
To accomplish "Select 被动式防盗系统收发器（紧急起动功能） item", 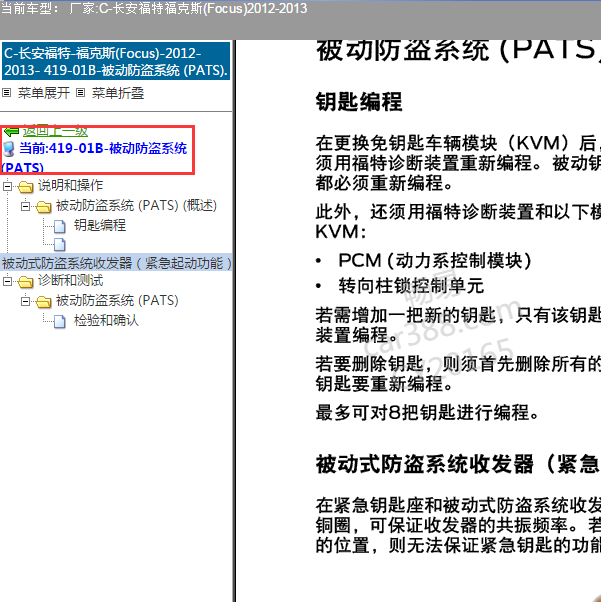I will click(x=116, y=263).
